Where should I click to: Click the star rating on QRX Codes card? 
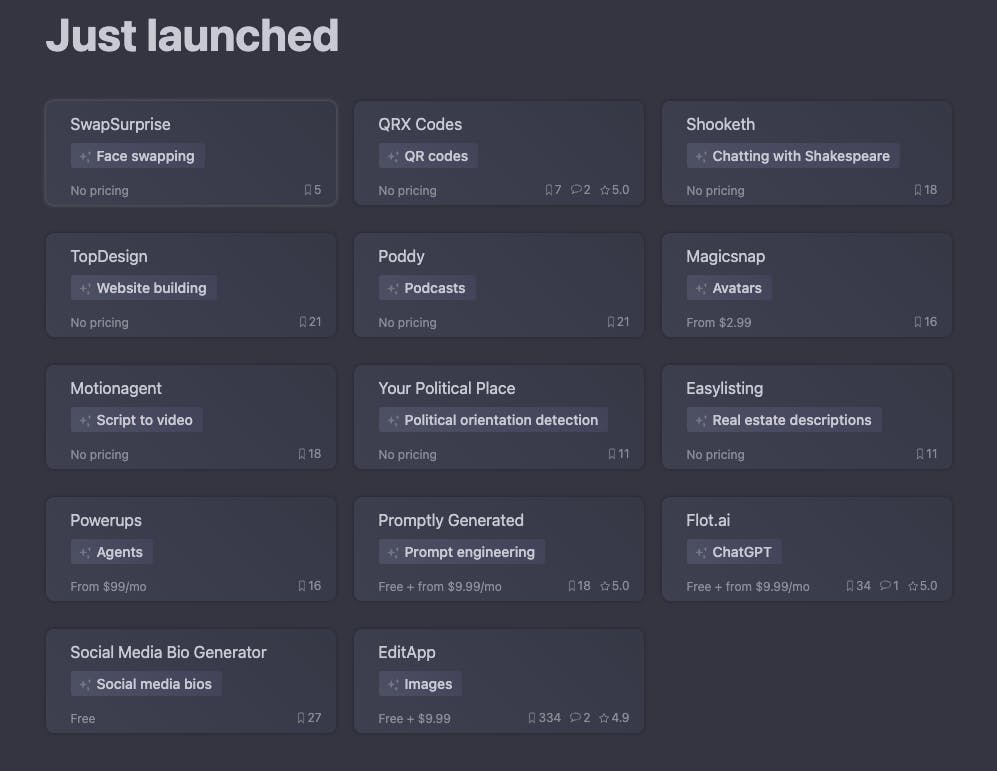614,189
